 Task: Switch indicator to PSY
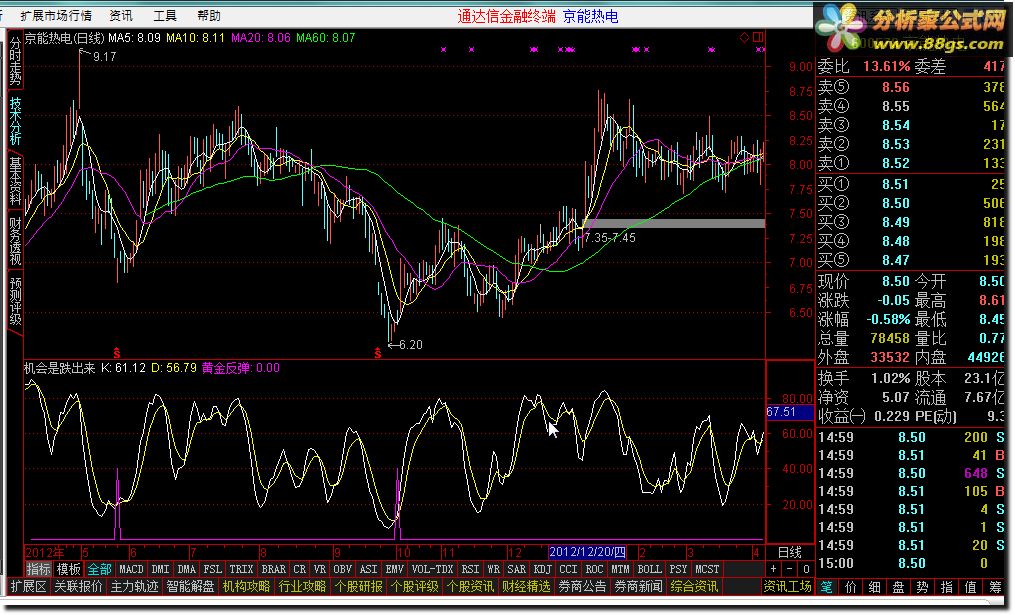point(678,569)
